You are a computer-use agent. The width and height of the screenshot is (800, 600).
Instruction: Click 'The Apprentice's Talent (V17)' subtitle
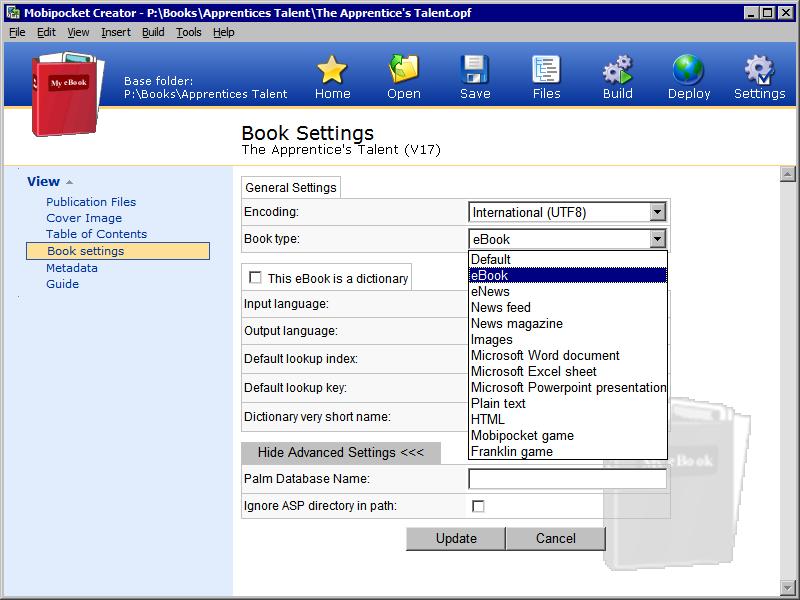[x=341, y=150]
